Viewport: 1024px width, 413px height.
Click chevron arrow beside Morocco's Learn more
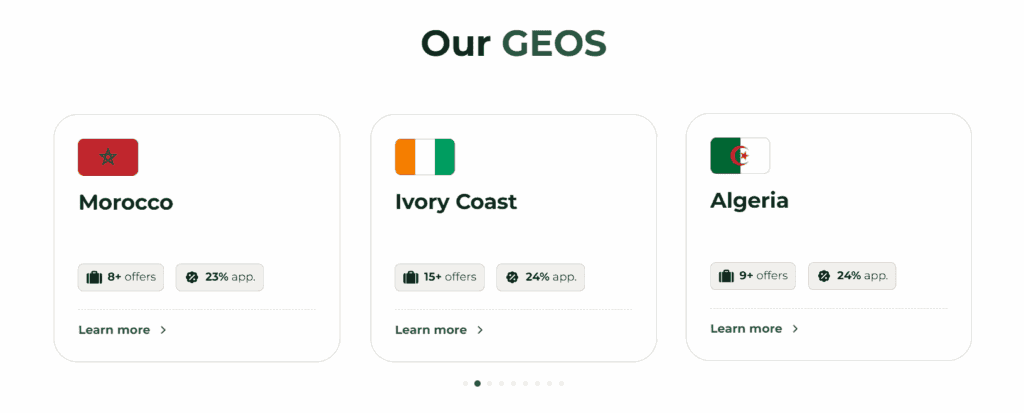click(x=164, y=330)
